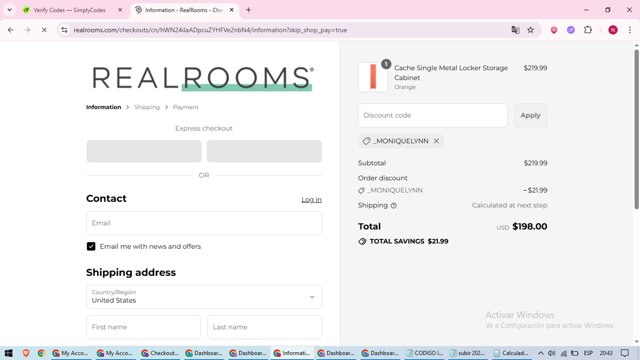Open Brave browser from taskbar
The width and height of the screenshot is (640, 360).
tap(26, 353)
